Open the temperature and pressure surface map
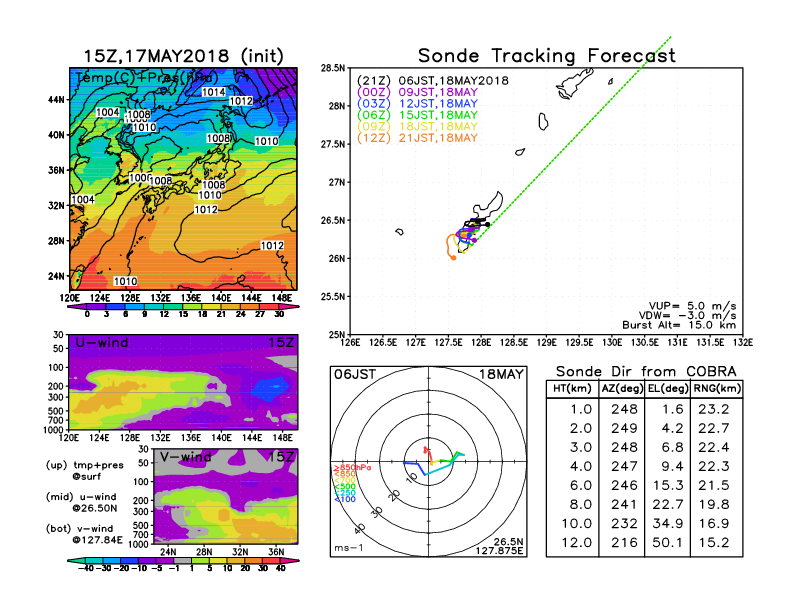 coord(183,179)
